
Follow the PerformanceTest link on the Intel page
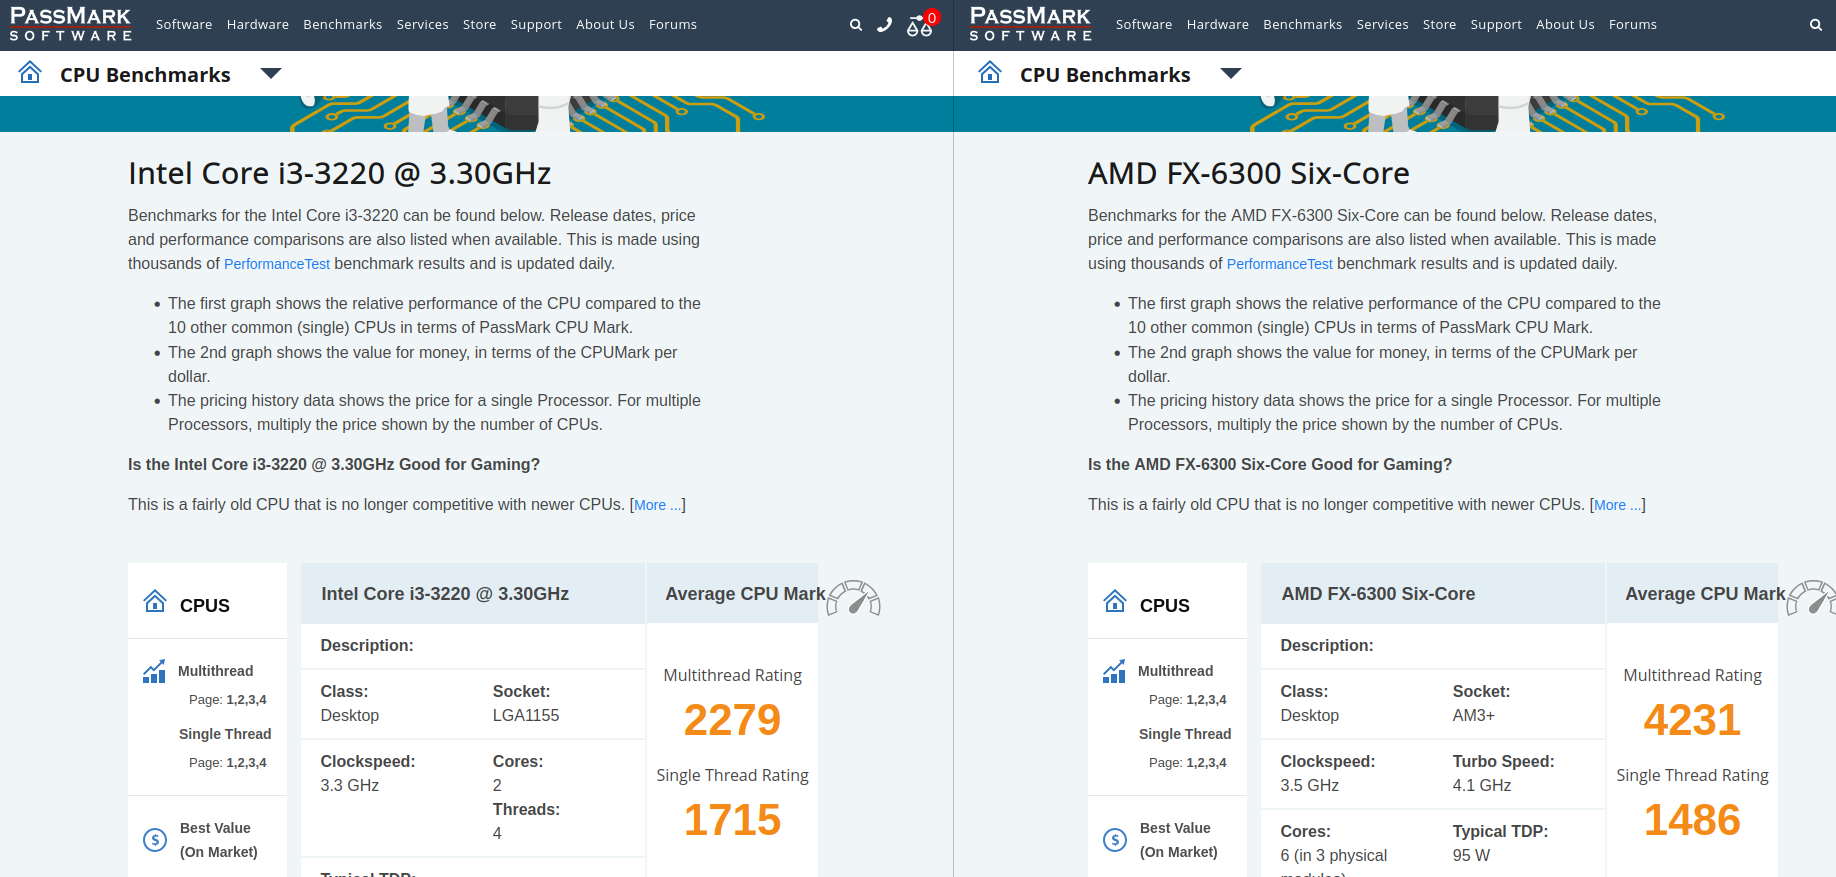277,264
